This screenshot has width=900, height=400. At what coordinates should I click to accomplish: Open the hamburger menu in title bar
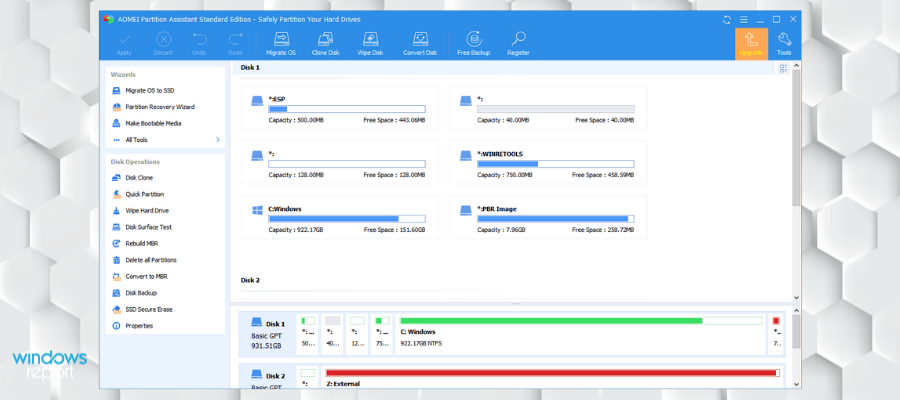(x=743, y=20)
